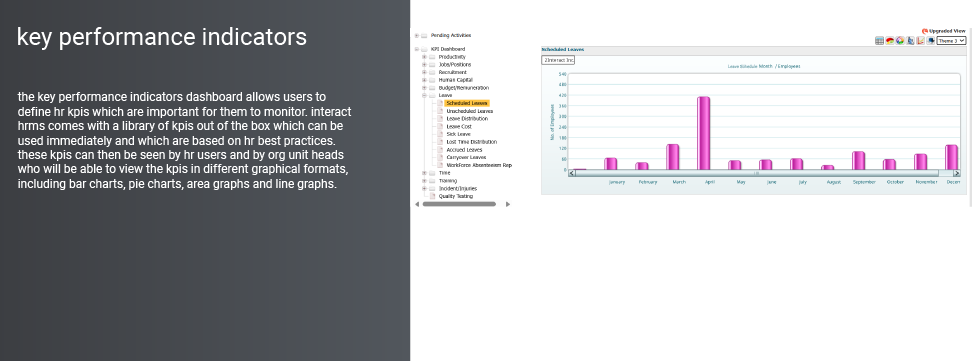972x361 pixels.
Task: Select the line graph view icon
Action: [x=921, y=40]
